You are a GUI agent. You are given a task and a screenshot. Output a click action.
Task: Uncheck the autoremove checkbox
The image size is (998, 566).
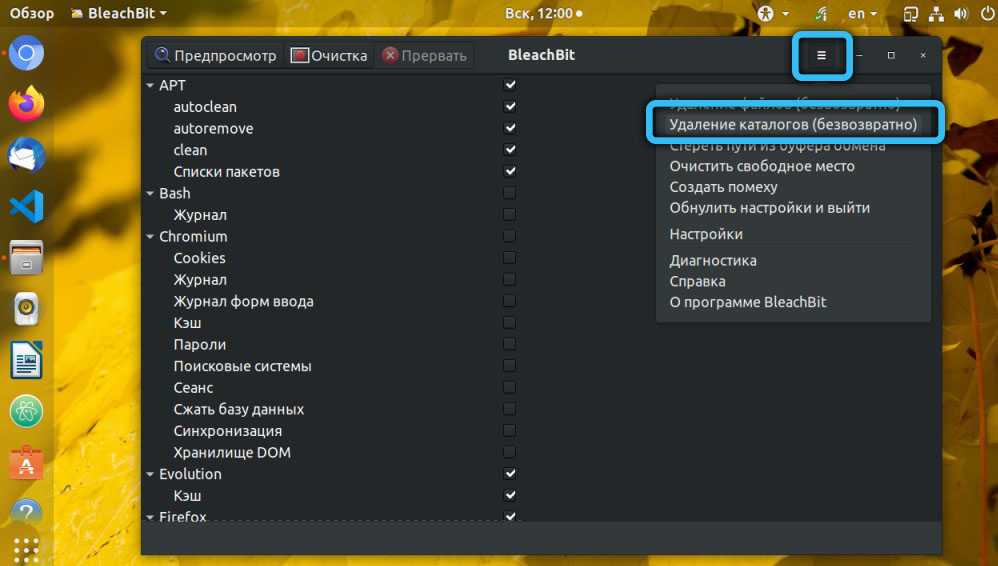[510, 128]
